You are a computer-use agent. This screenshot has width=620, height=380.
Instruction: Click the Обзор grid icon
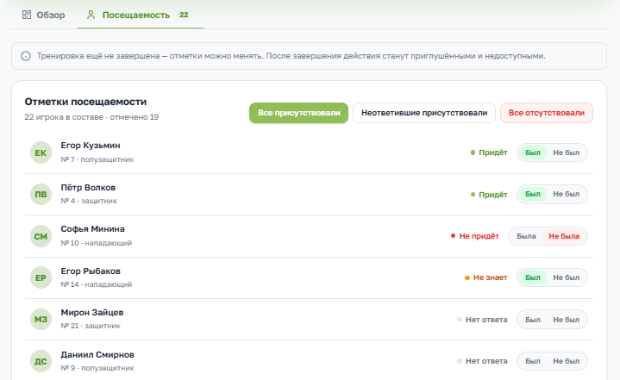click(26, 15)
